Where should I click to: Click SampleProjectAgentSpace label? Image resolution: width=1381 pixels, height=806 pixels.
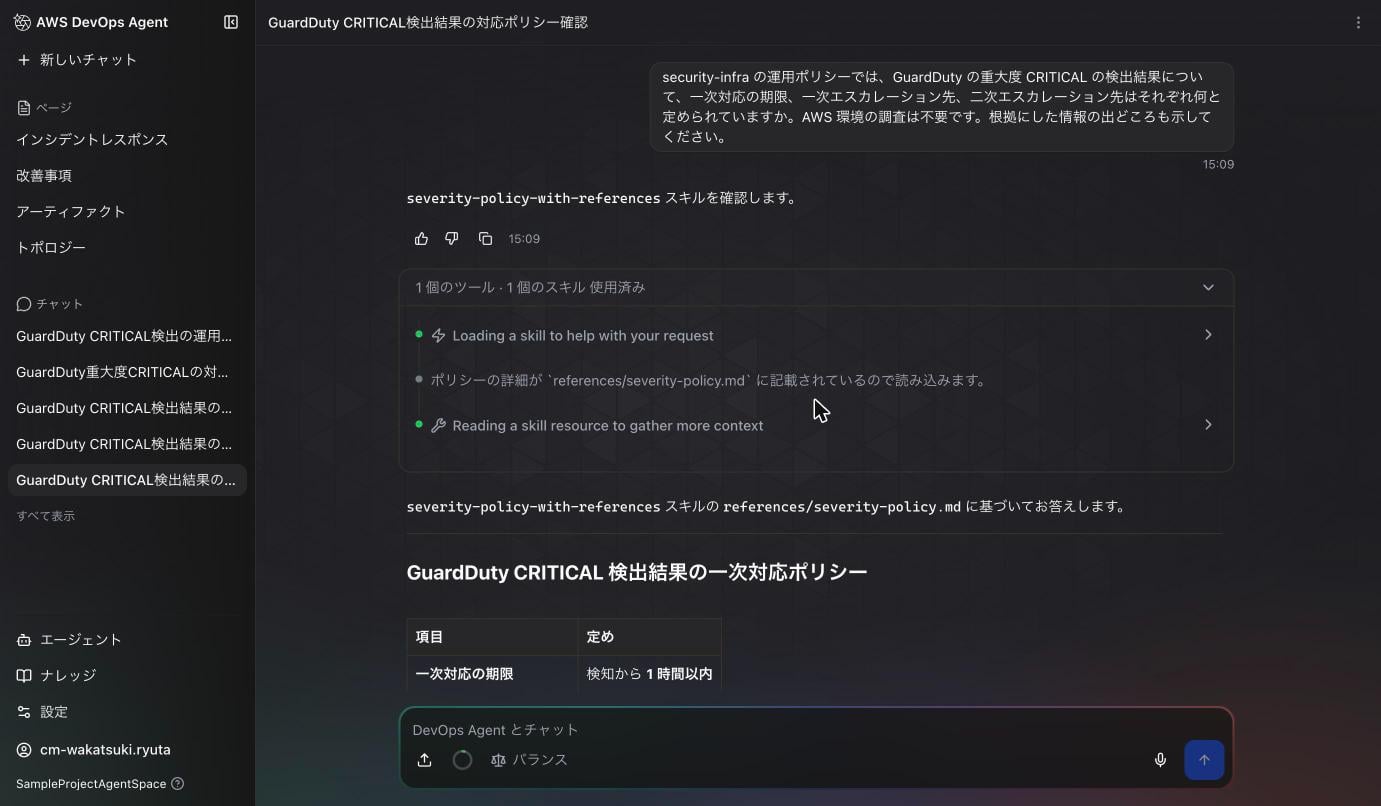pos(91,784)
